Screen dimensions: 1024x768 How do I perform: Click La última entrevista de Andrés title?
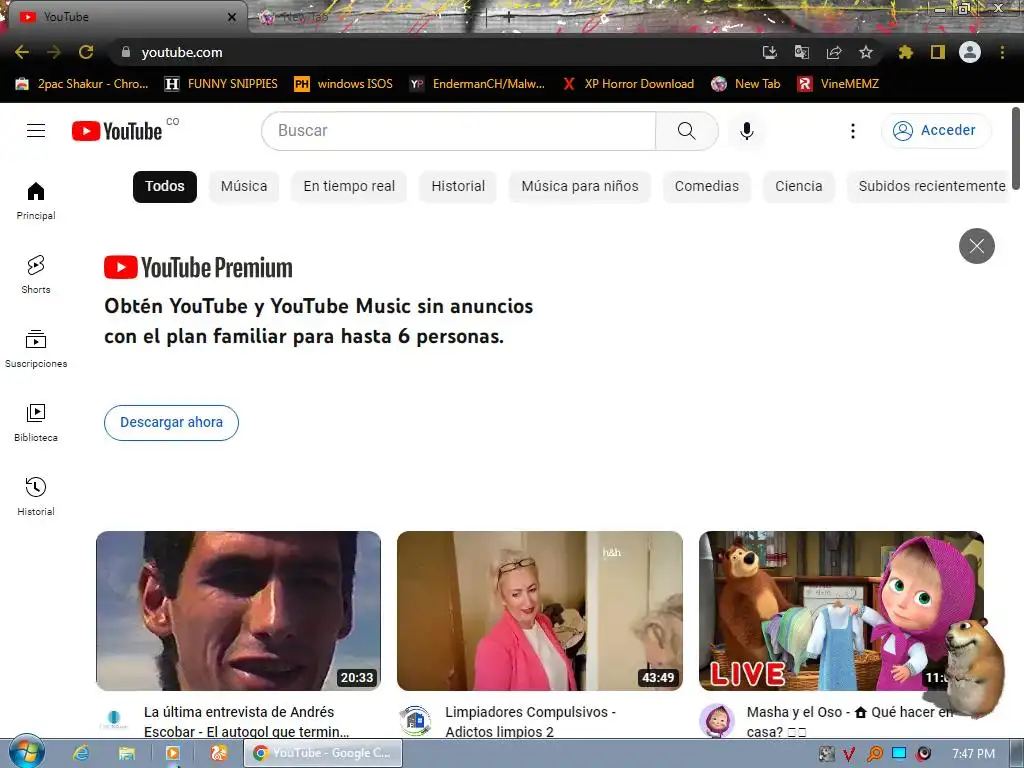(247, 722)
